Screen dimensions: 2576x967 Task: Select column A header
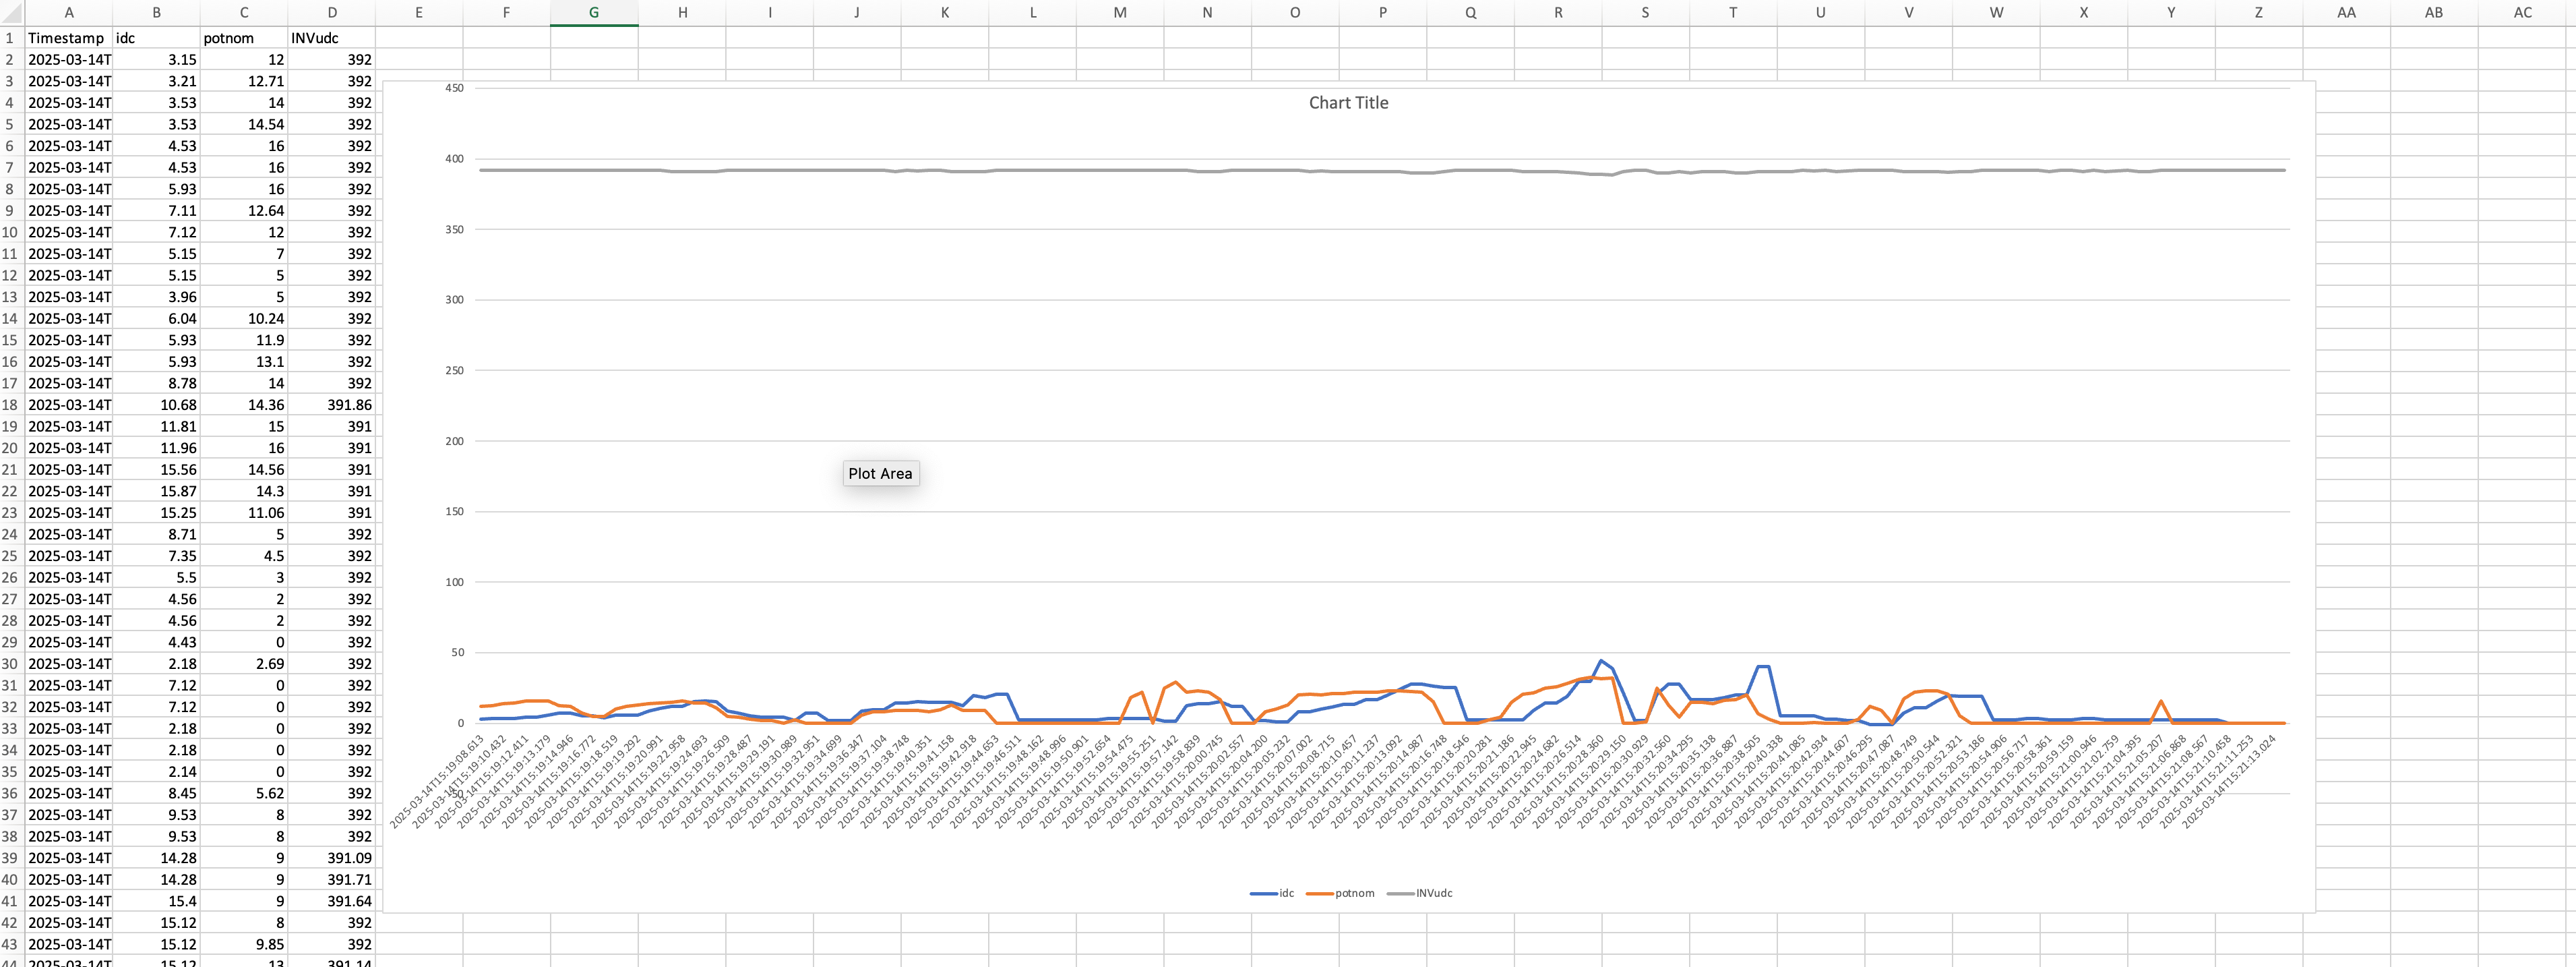pos(68,13)
